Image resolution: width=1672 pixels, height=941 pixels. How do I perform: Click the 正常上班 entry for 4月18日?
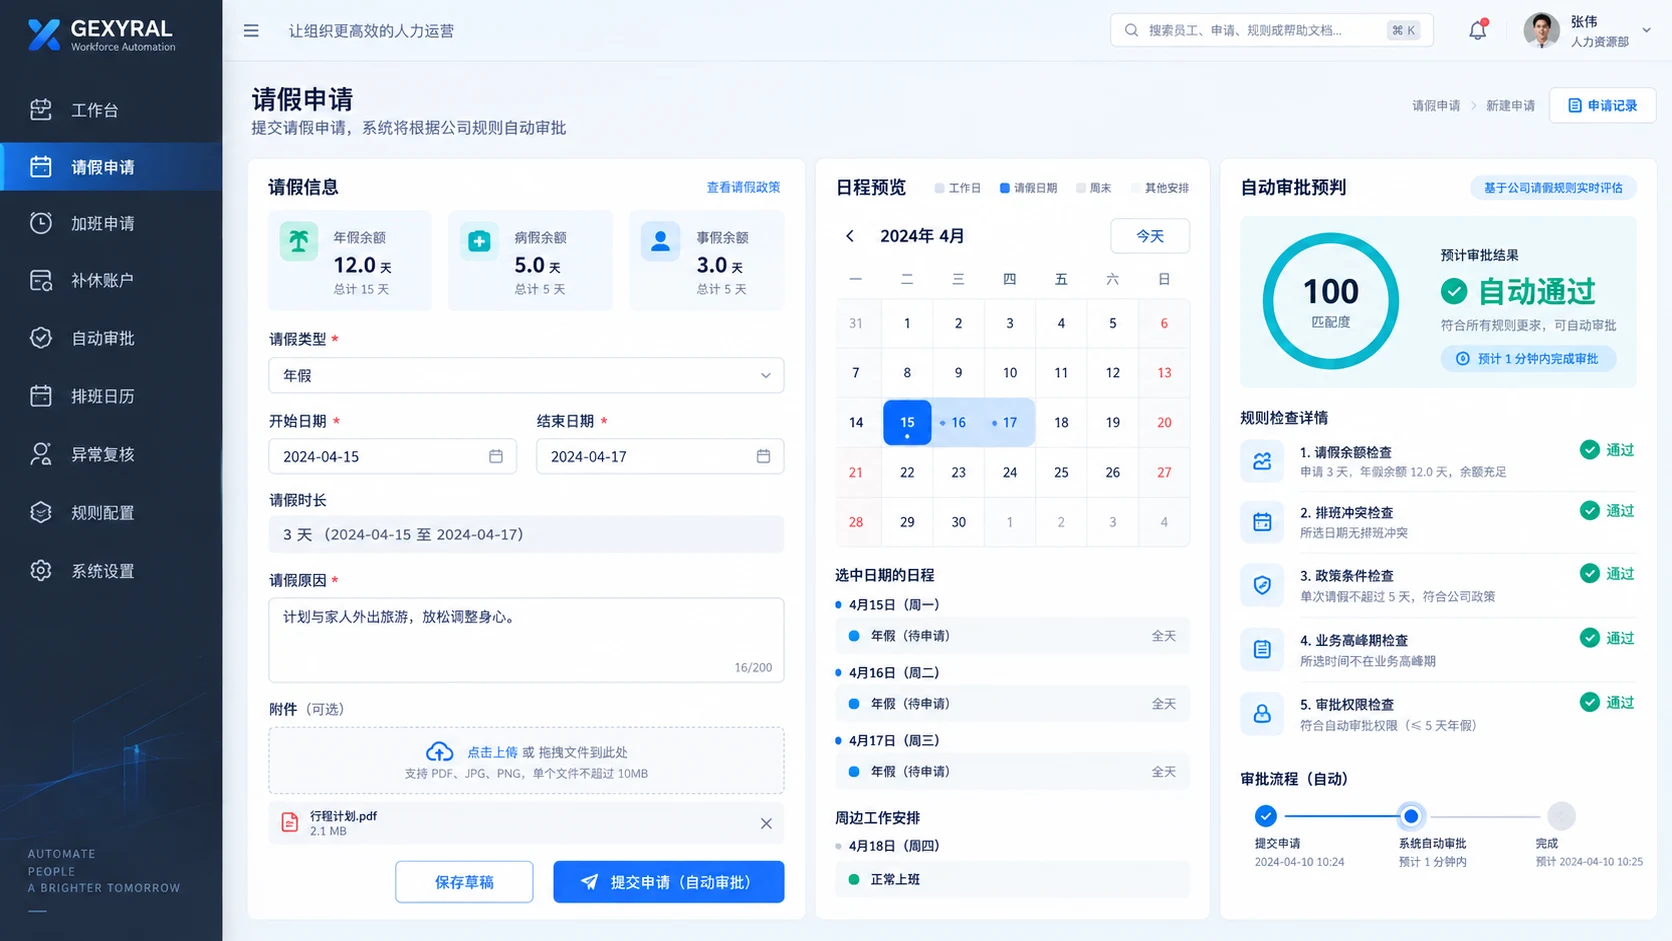coord(1012,879)
